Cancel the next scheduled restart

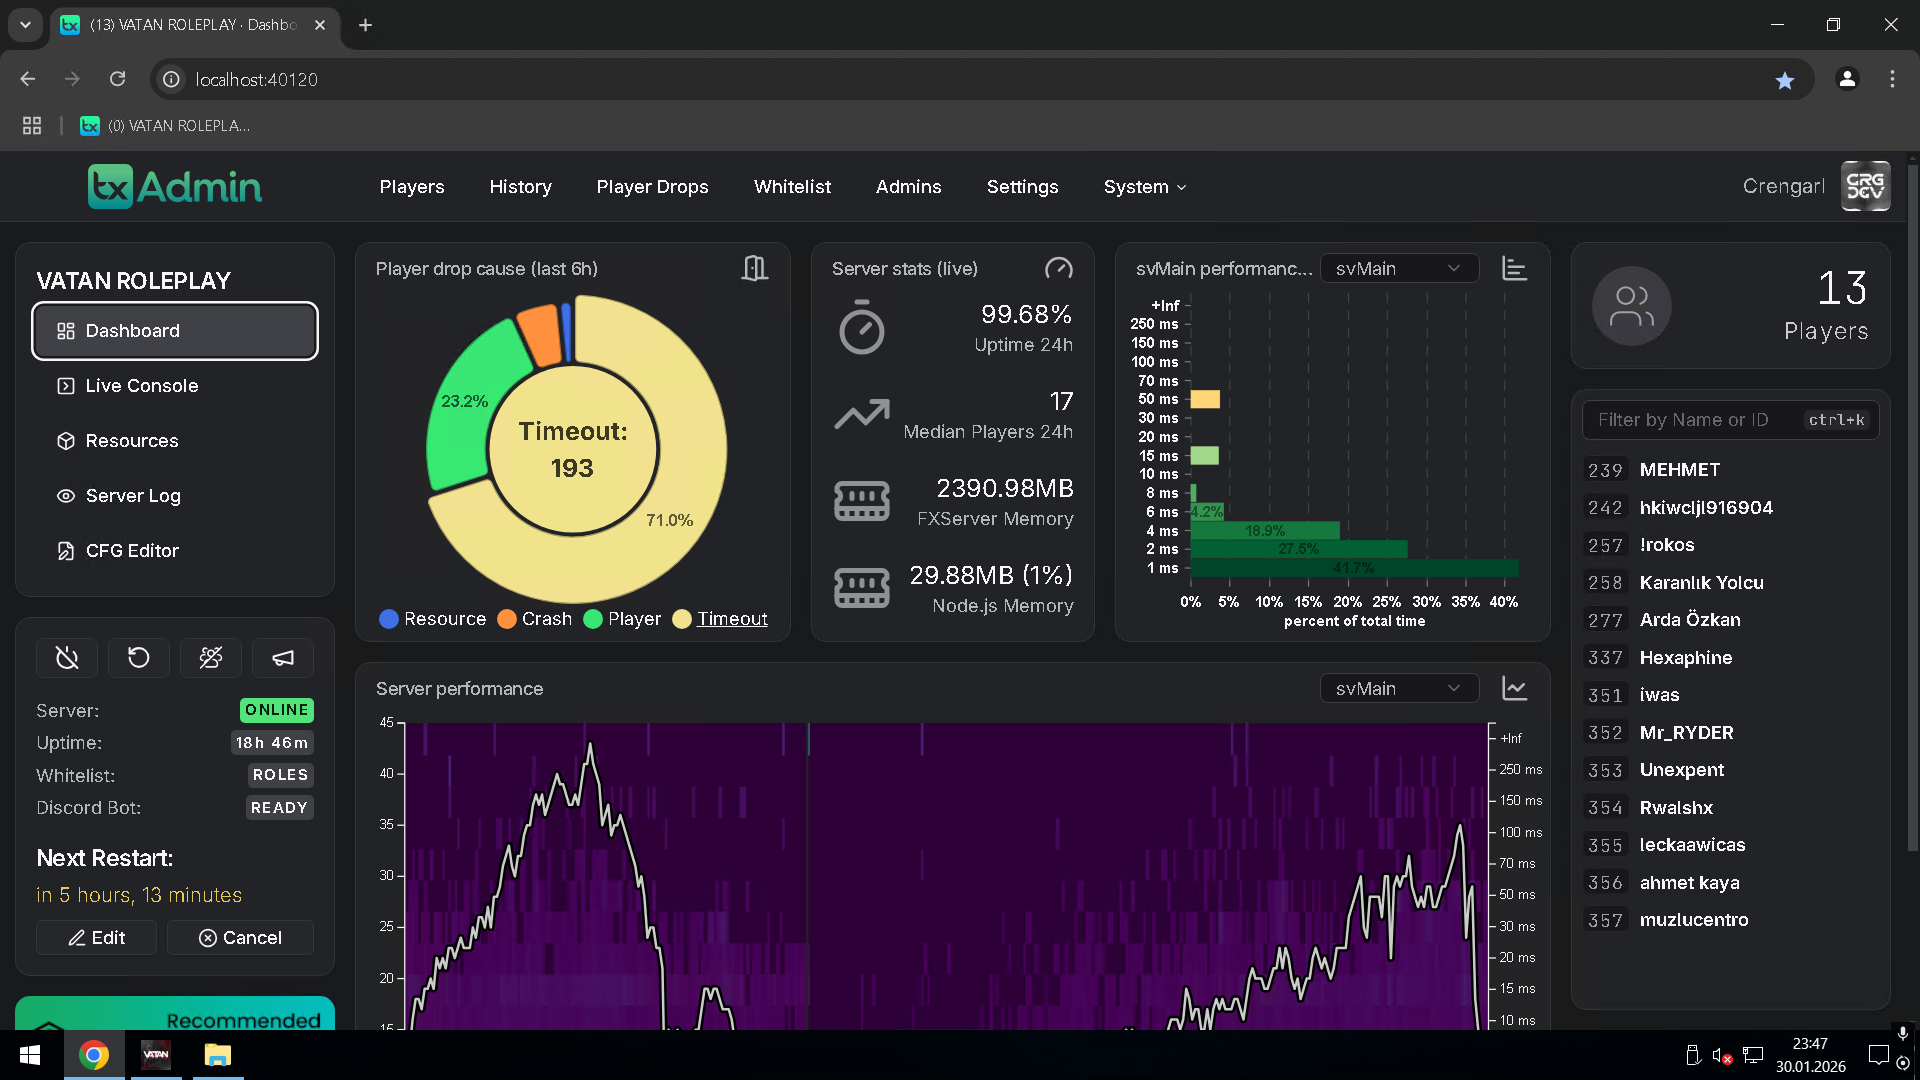[240, 938]
